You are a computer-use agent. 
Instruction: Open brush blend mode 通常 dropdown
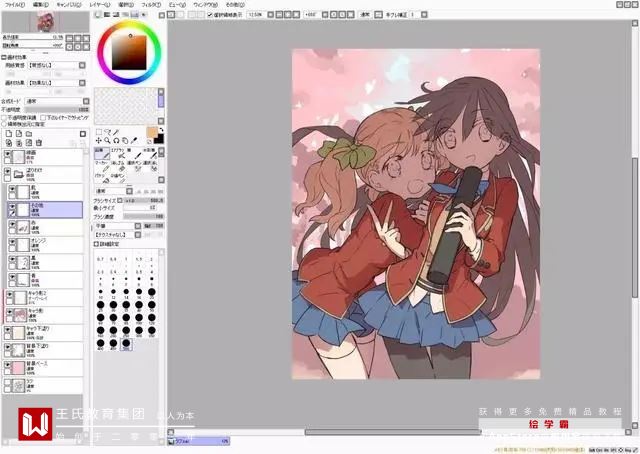click(x=129, y=191)
